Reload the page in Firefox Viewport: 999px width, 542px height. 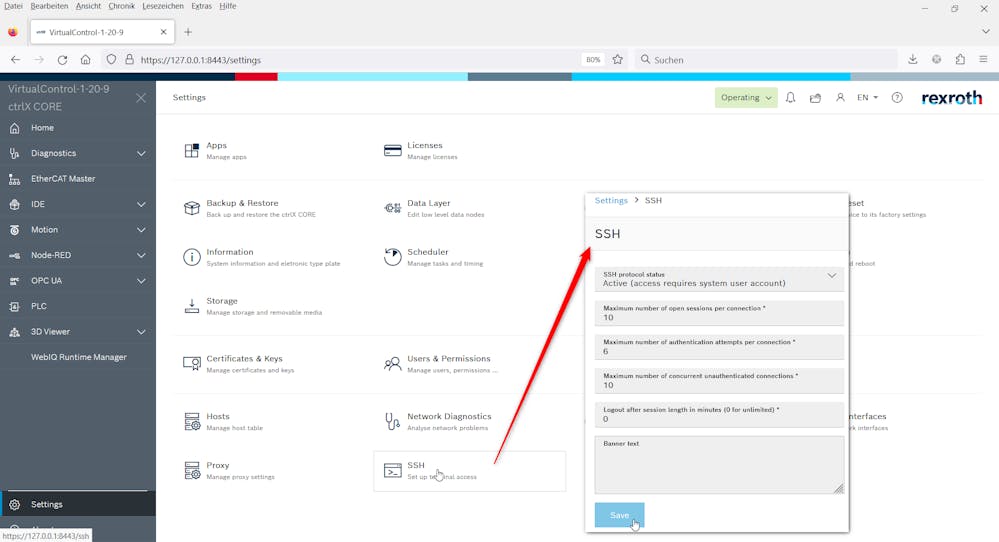(62, 60)
